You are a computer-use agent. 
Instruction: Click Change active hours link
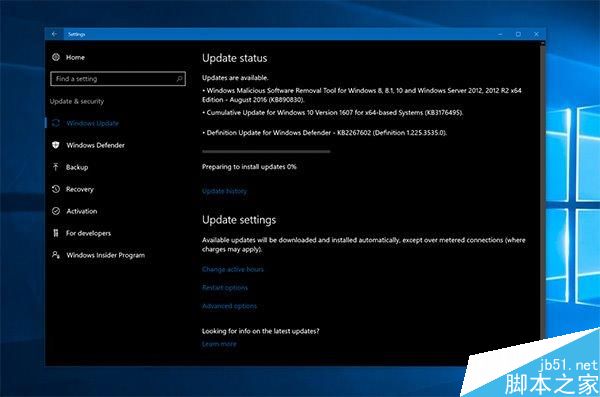233,269
